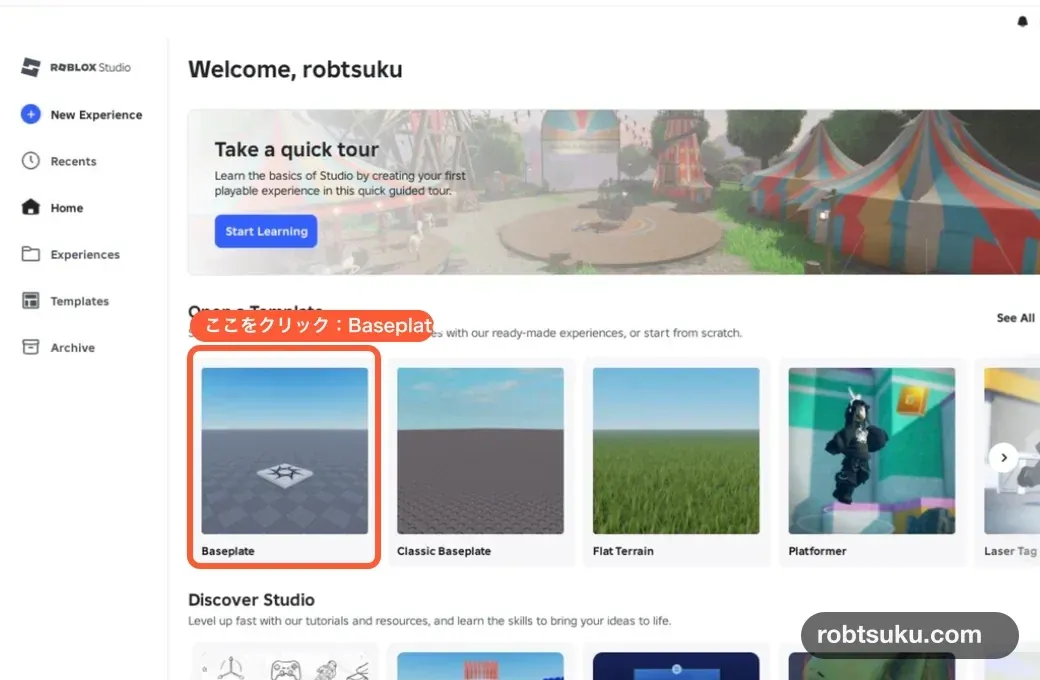This screenshot has height=680, width=1040.
Task: Click the Laser Tag template label
Action: point(1010,551)
